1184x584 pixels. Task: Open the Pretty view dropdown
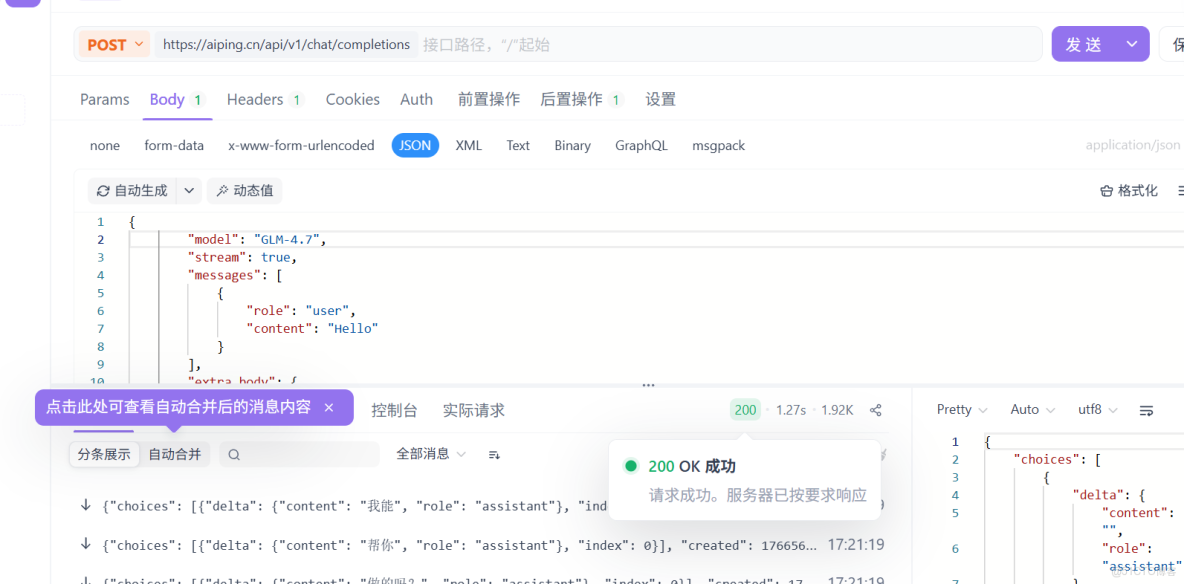coord(958,410)
